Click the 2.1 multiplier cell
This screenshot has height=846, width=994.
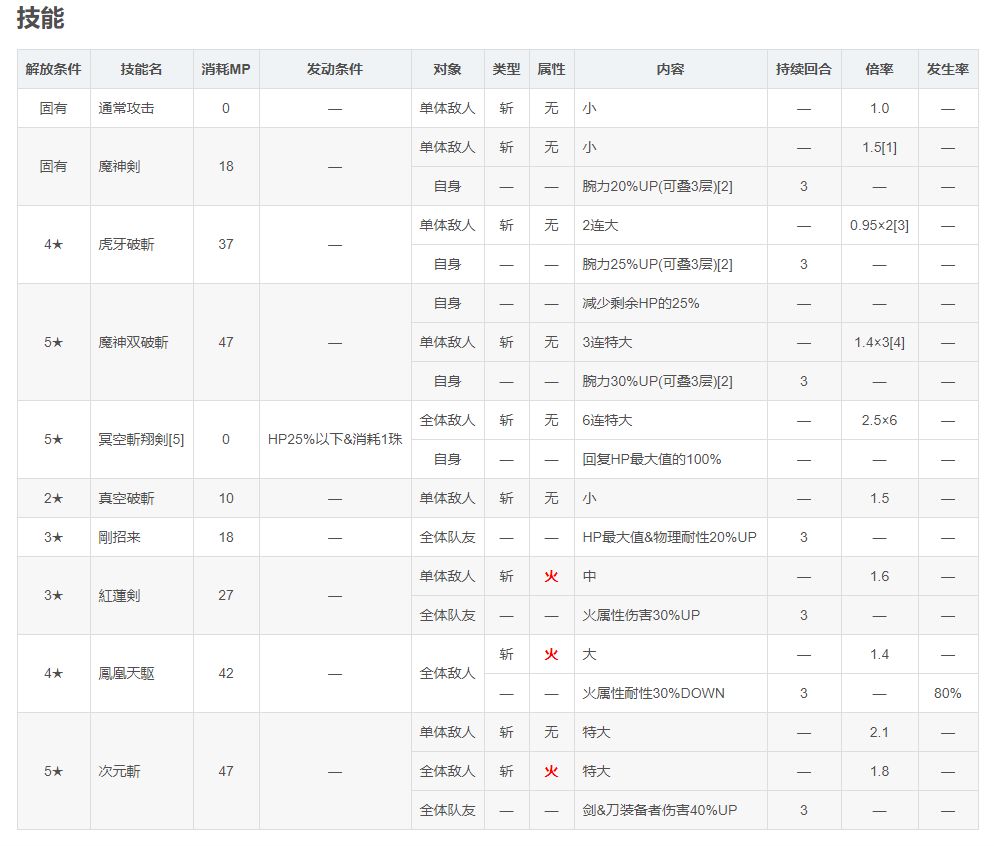879,733
